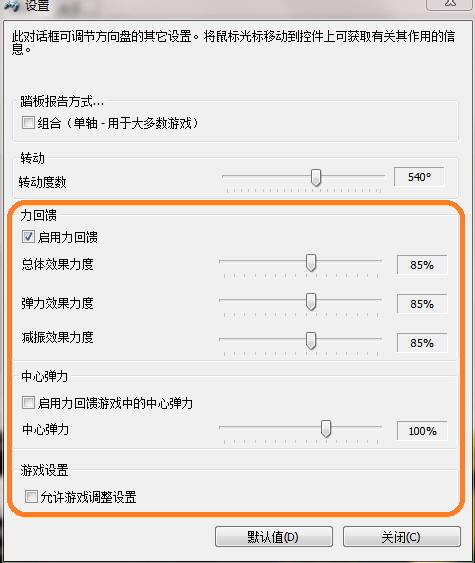The image size is (475, 563).
Task: Close the dialog via title bar X
Action: pos(450,4)
